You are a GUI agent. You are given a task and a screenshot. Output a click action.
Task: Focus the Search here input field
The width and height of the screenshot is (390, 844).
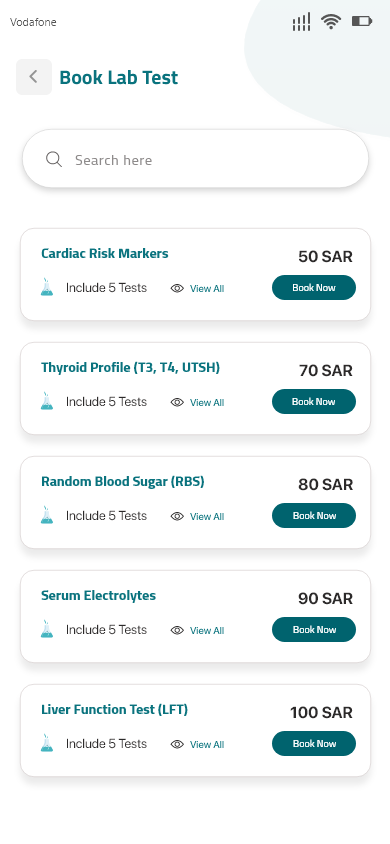pyautogui.click(x=195, y=159)
